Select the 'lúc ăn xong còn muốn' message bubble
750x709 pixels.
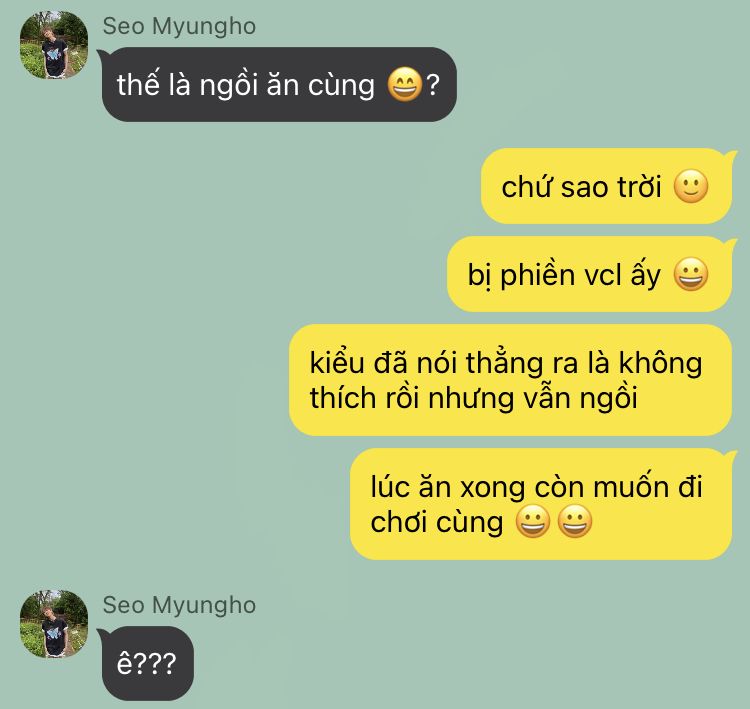click(541, 504)
